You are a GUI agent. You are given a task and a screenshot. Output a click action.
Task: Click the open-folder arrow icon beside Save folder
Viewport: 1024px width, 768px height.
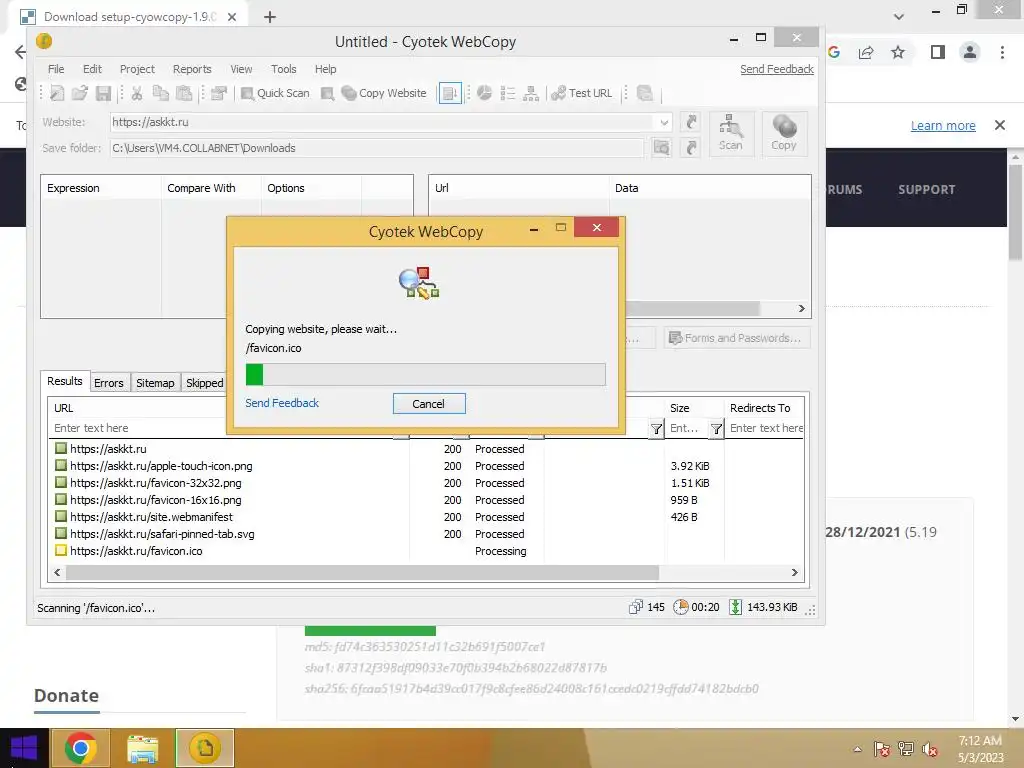tap(691, 148)
